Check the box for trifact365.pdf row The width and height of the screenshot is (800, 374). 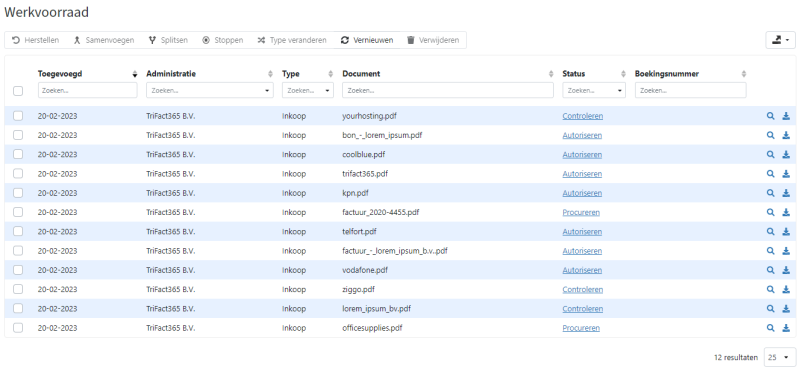(18, 173)
